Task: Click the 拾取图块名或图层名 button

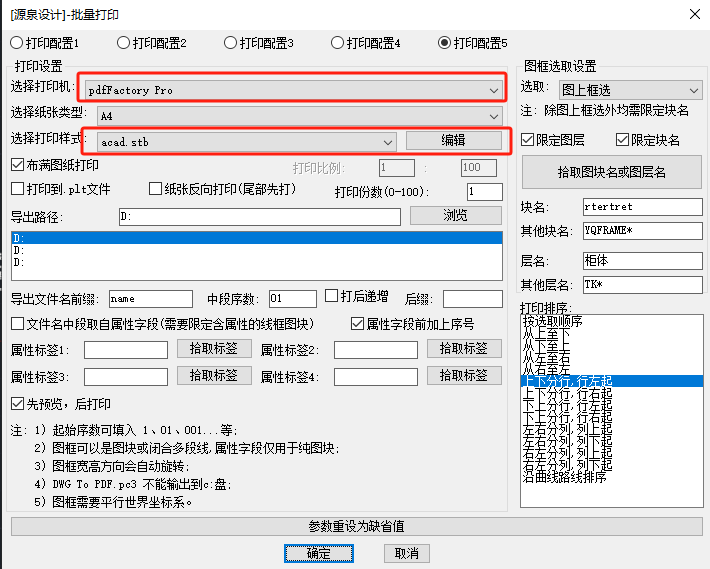Action: [612, 172]
